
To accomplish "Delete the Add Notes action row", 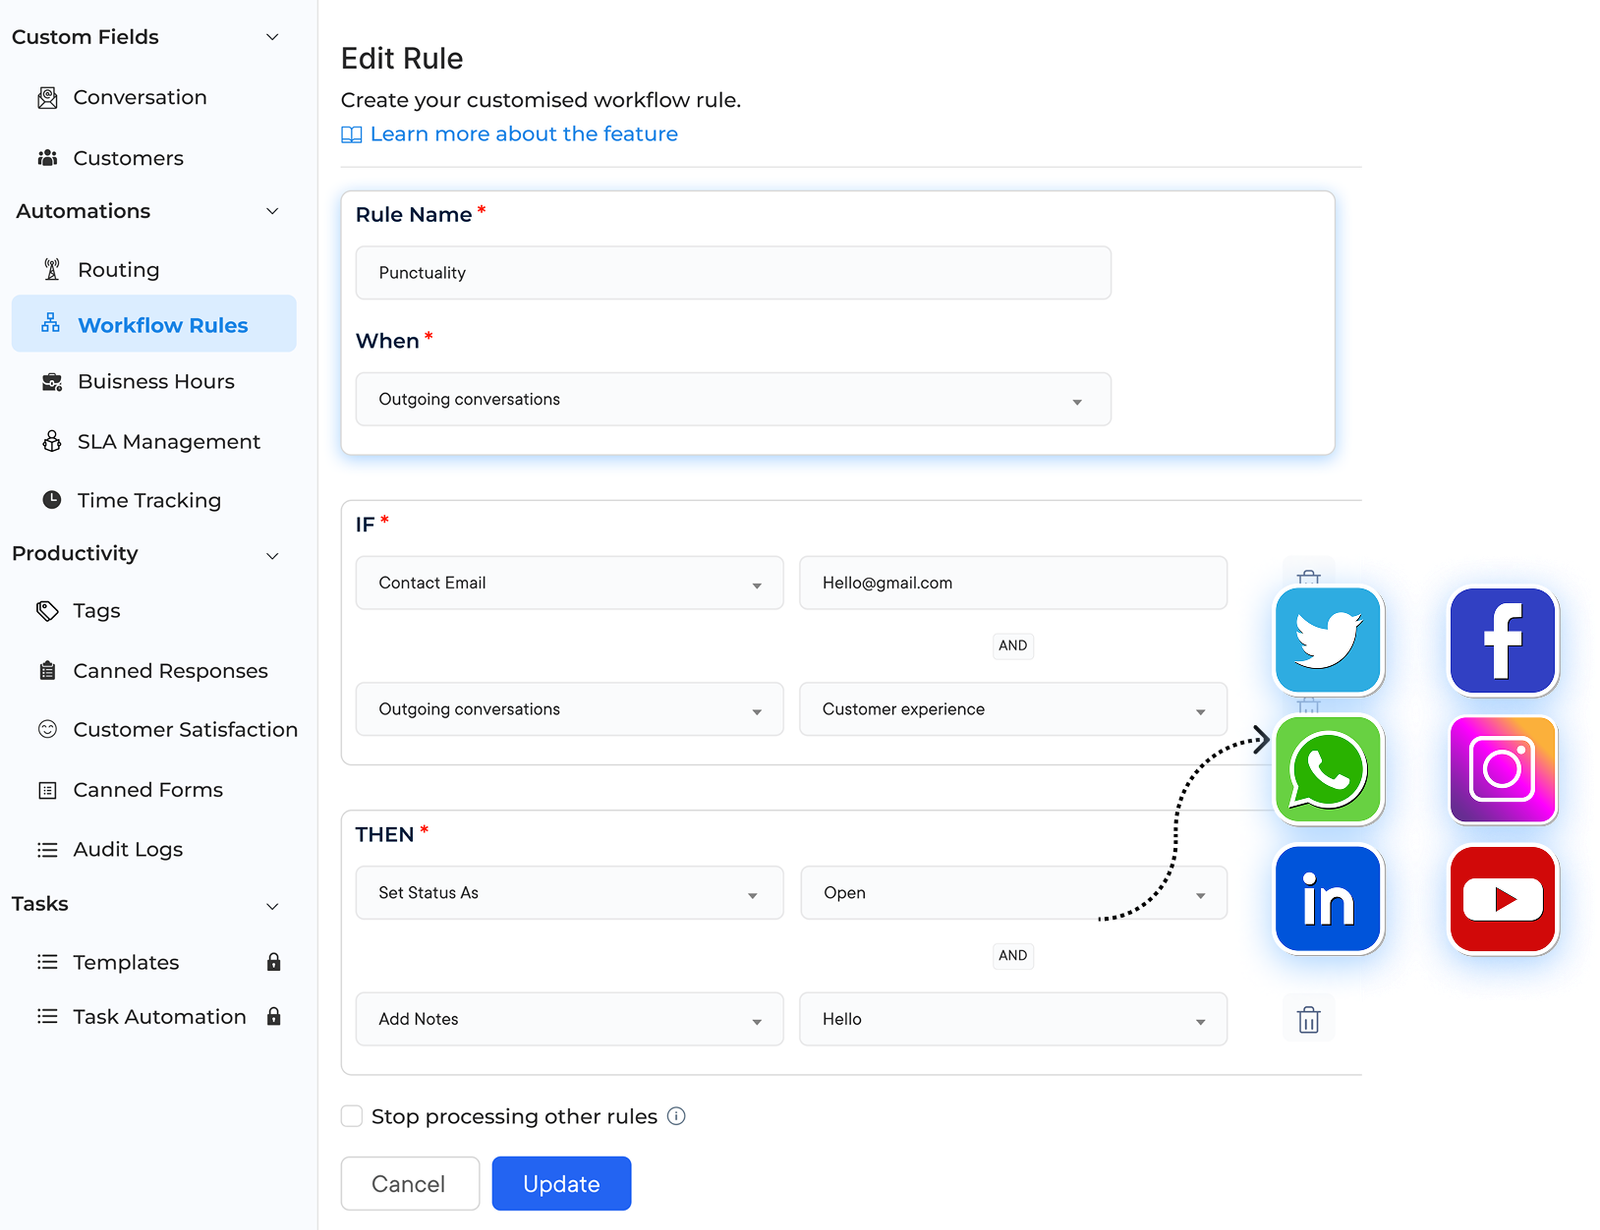I will coord(1308,1019).
